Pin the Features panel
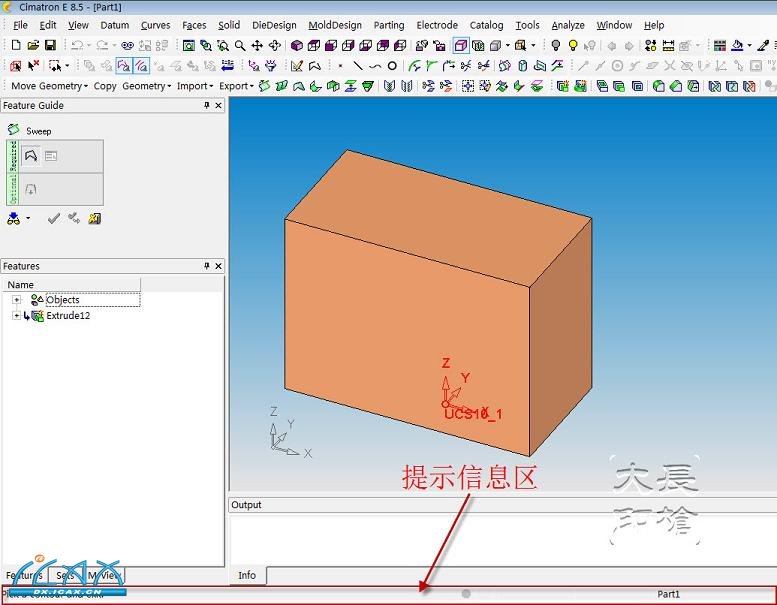The image size is (777, 605). [x=207, y=266]
